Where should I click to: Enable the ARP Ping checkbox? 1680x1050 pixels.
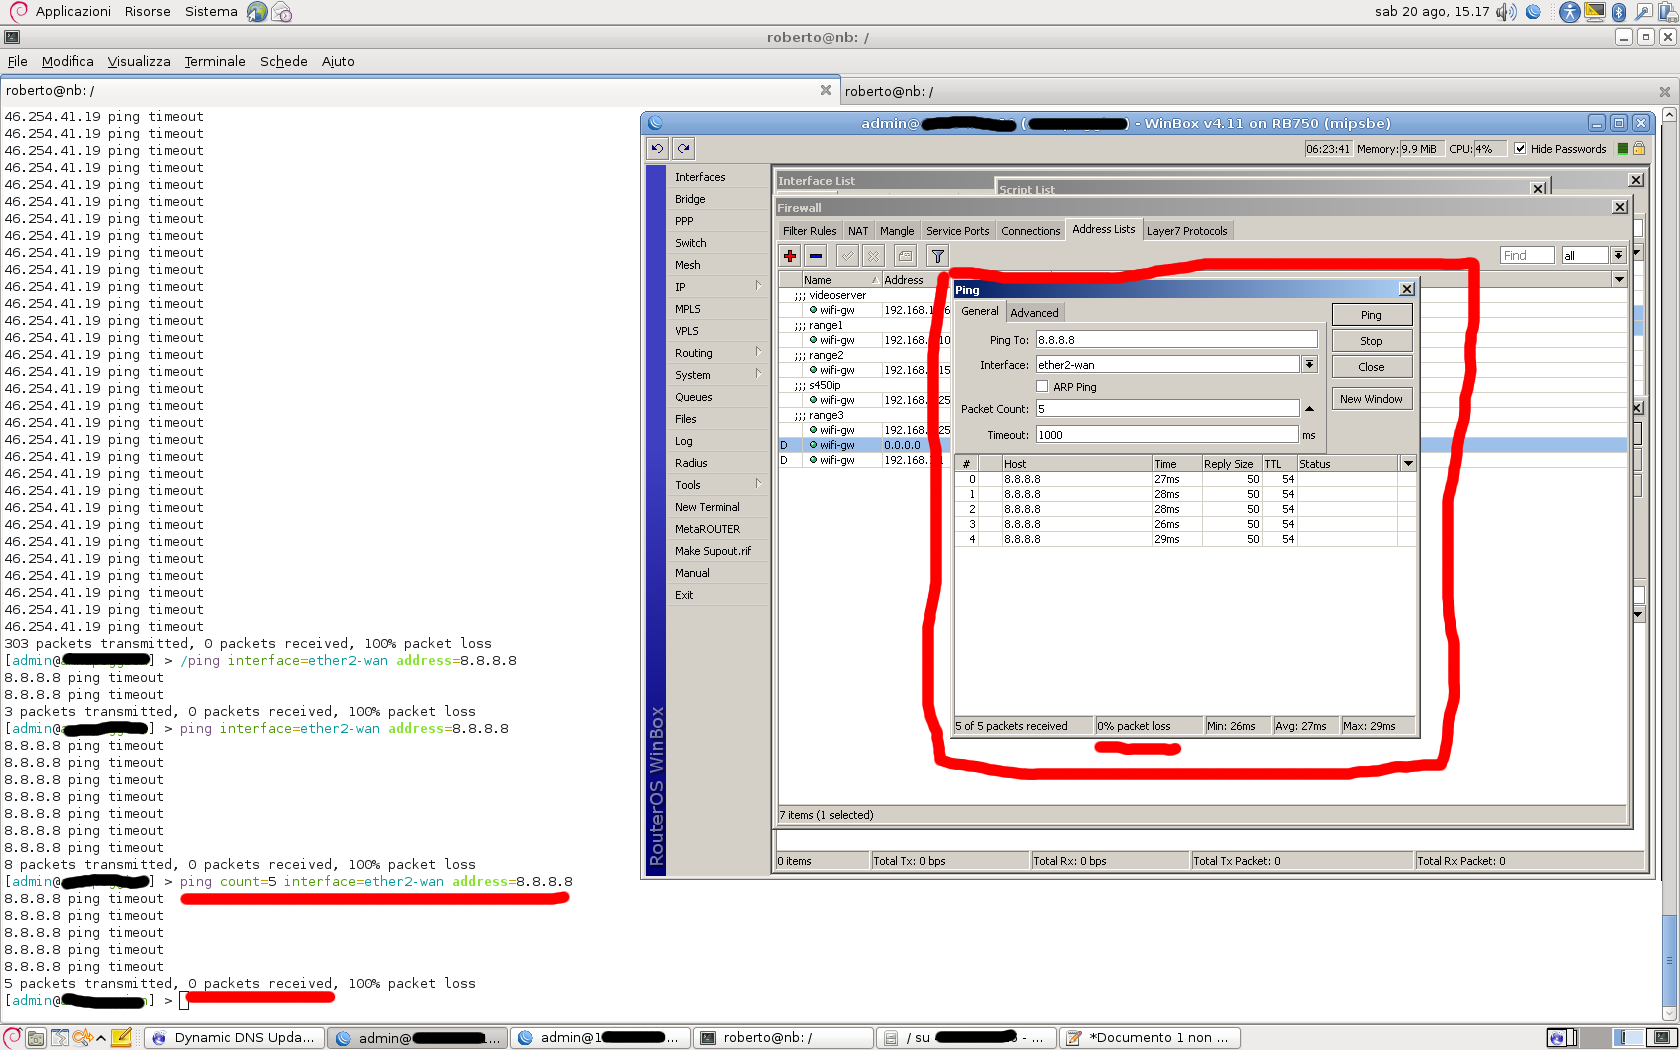pos(1042,387)
